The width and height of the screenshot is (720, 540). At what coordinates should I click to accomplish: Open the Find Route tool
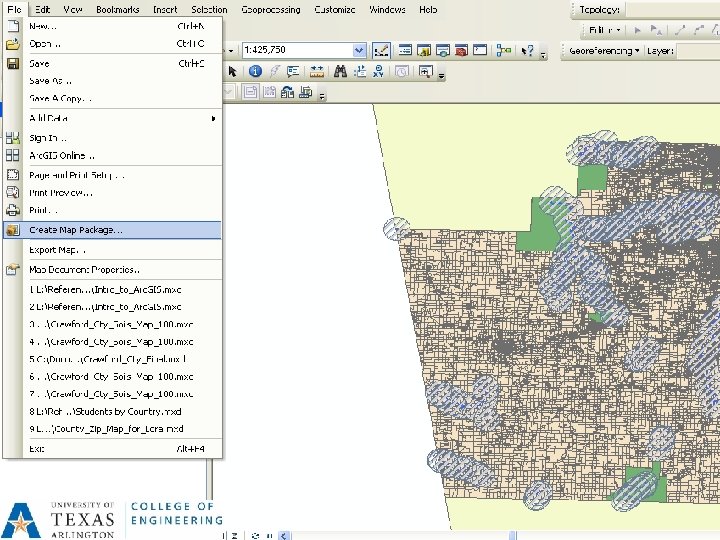click(360, 71)
